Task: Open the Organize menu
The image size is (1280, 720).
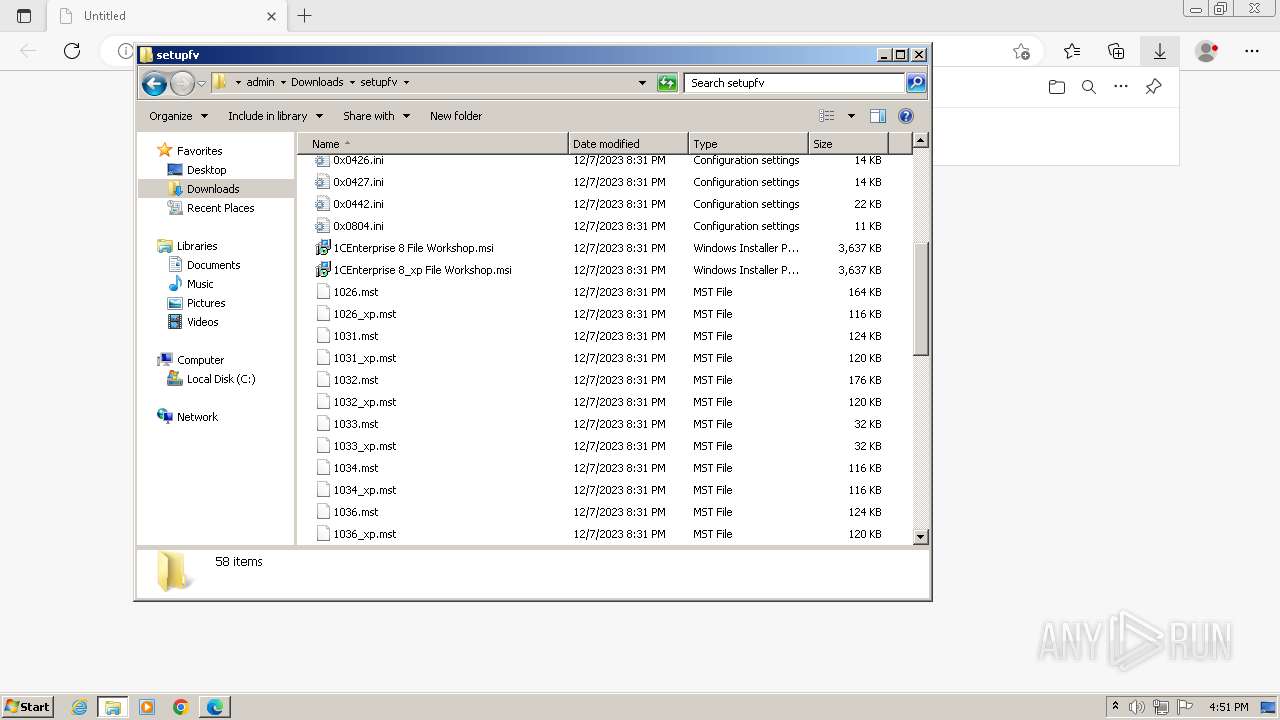Action: click(x=179, y=116)
